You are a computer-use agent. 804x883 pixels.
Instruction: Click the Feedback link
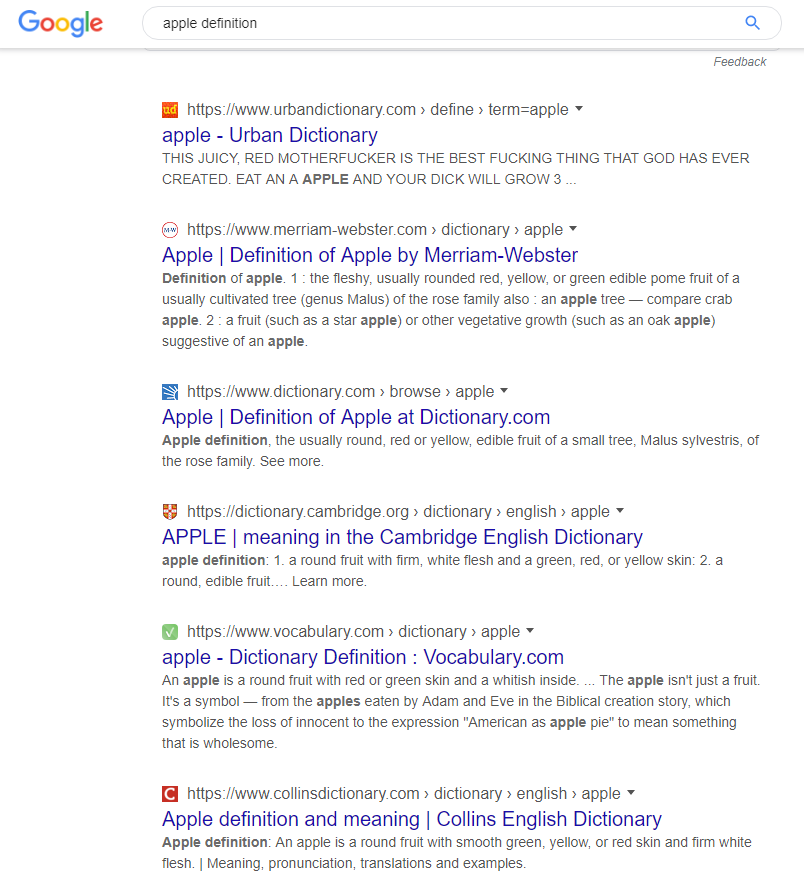740,62
